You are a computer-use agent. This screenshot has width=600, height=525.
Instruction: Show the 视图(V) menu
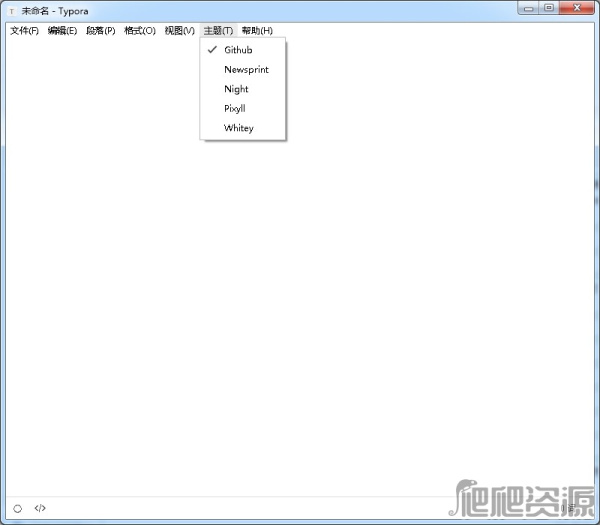click(180, 31)
